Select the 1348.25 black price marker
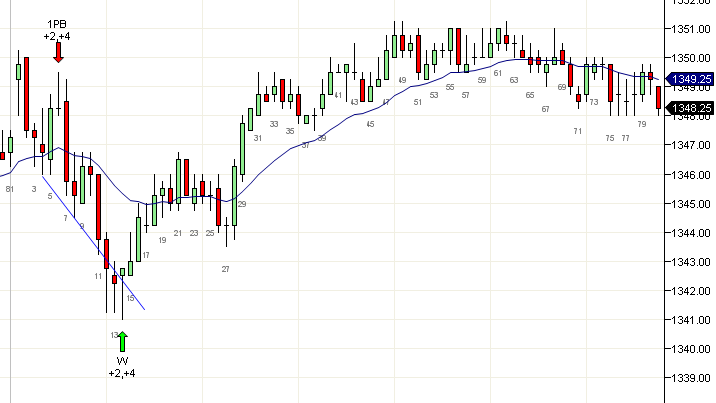The height and width of the screenshot is (403, 716). pyautogui.click(x=690, y=108)
